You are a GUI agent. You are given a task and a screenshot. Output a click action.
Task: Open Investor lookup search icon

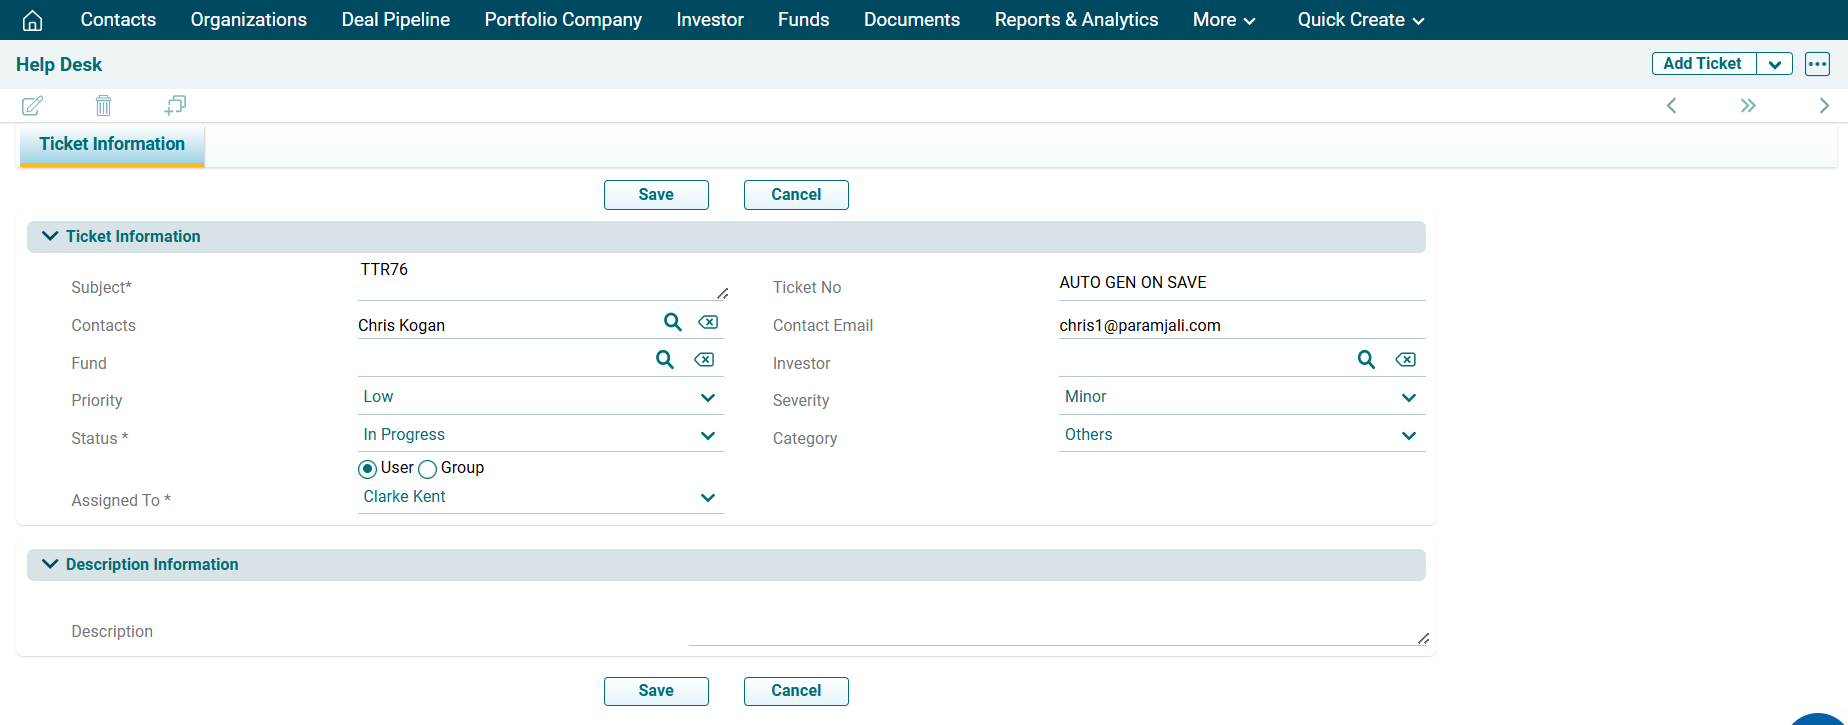[x=1366, y=360]
